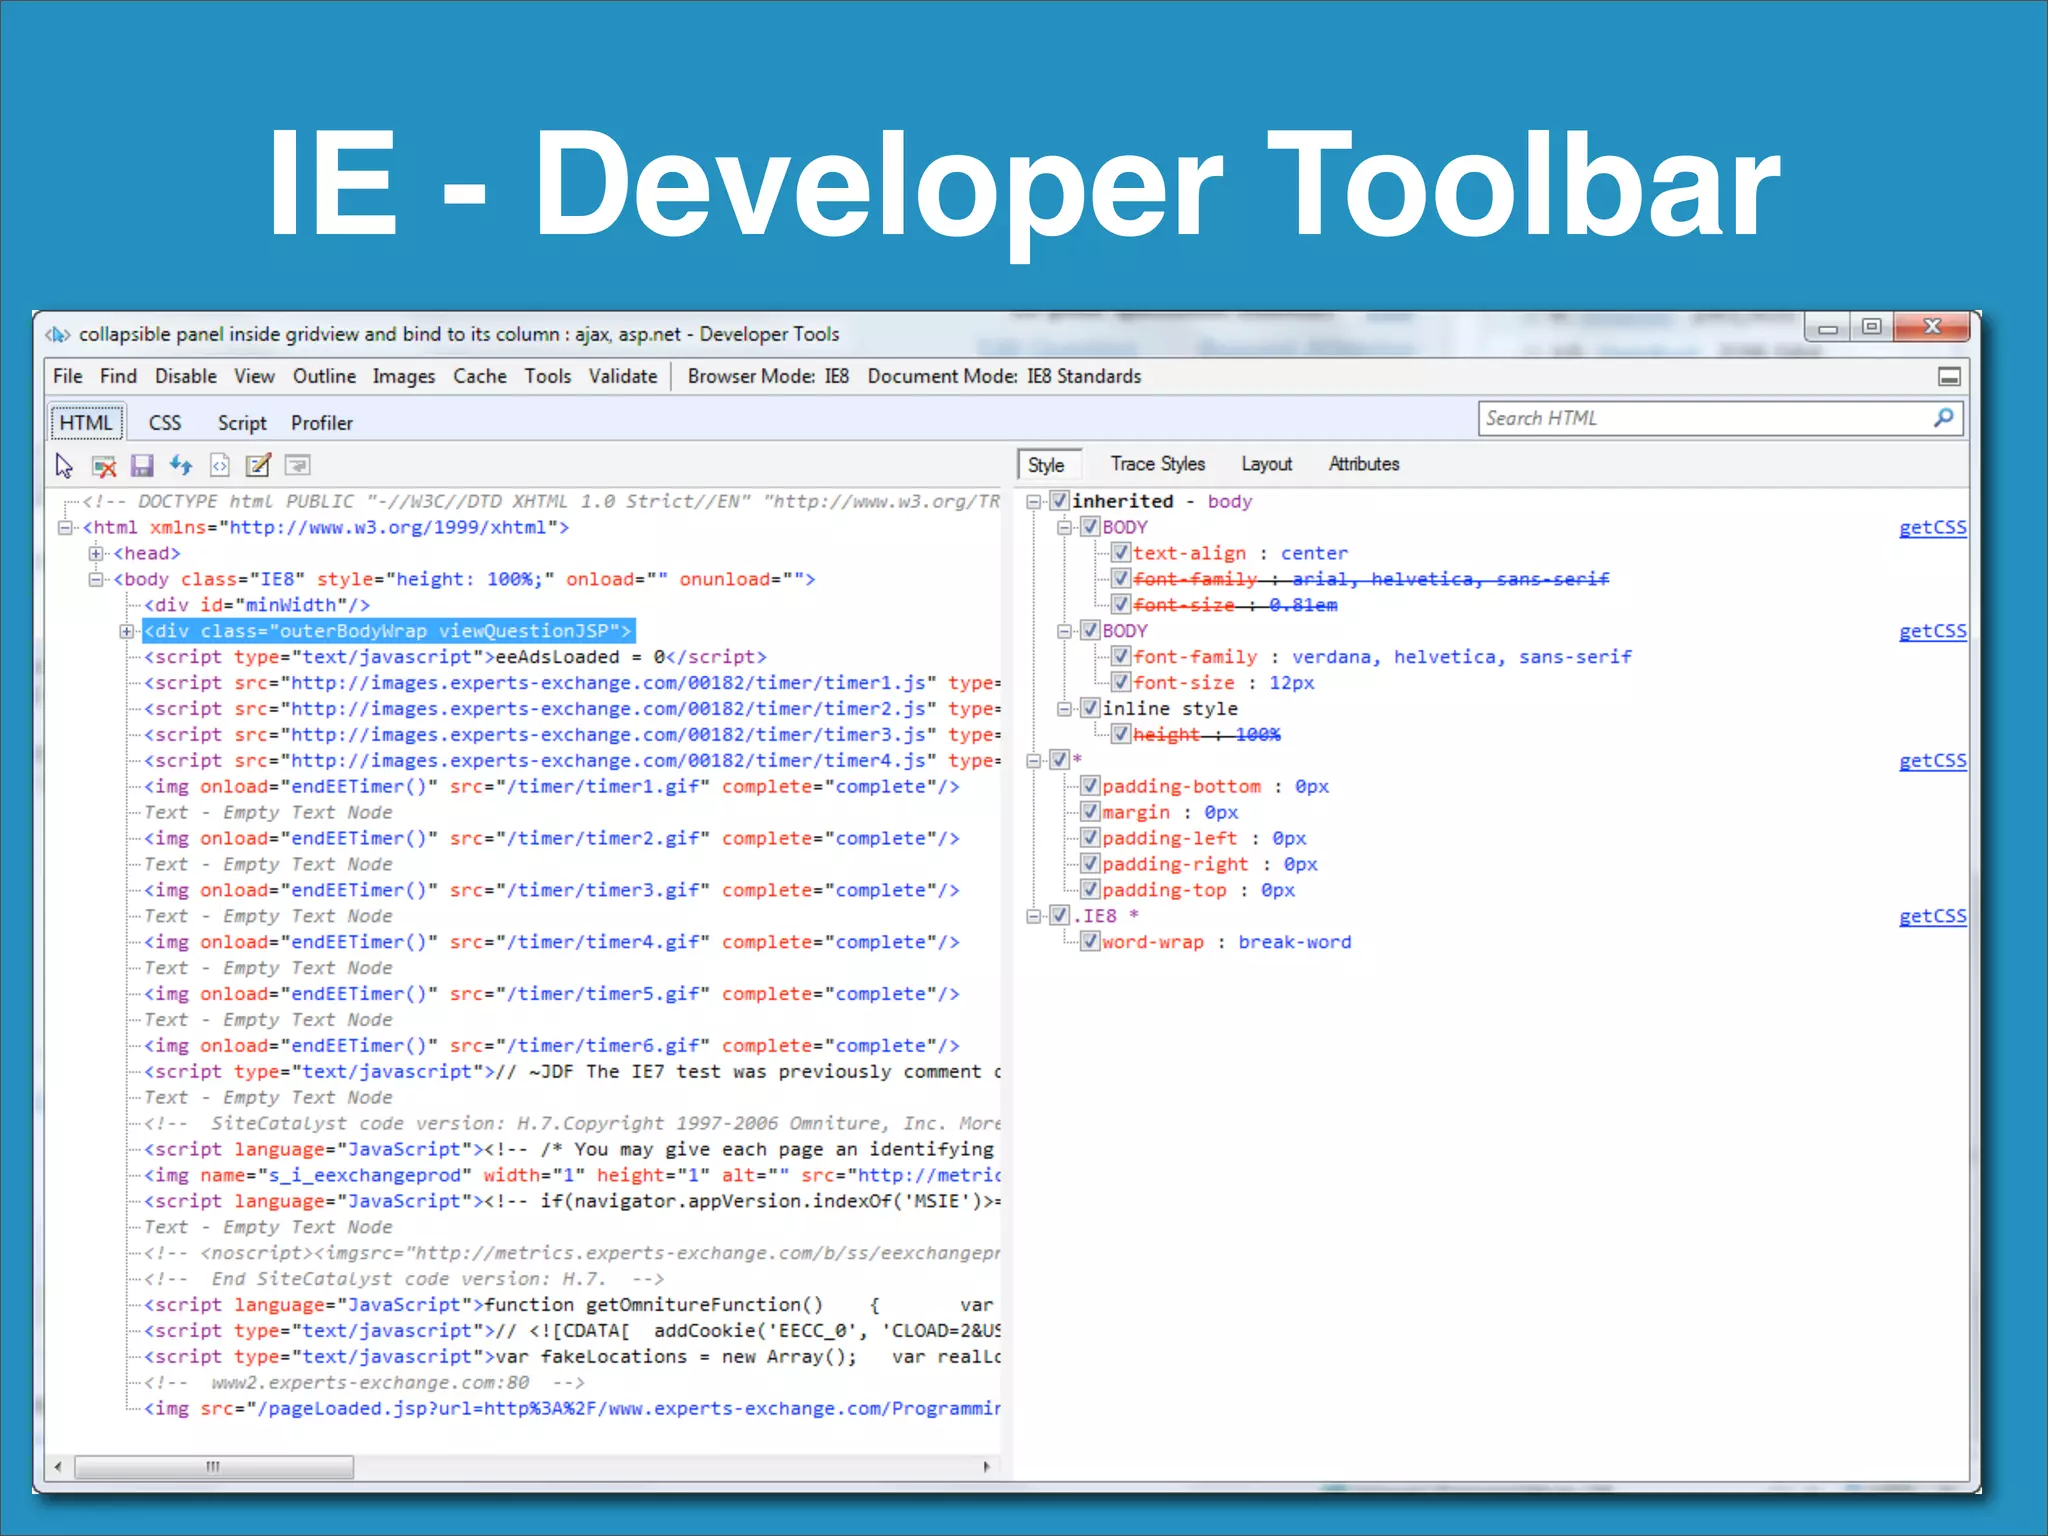Open the Cache menu
The height and width of the screenshot is (1536, 2048).
click(x=480, y=377)
